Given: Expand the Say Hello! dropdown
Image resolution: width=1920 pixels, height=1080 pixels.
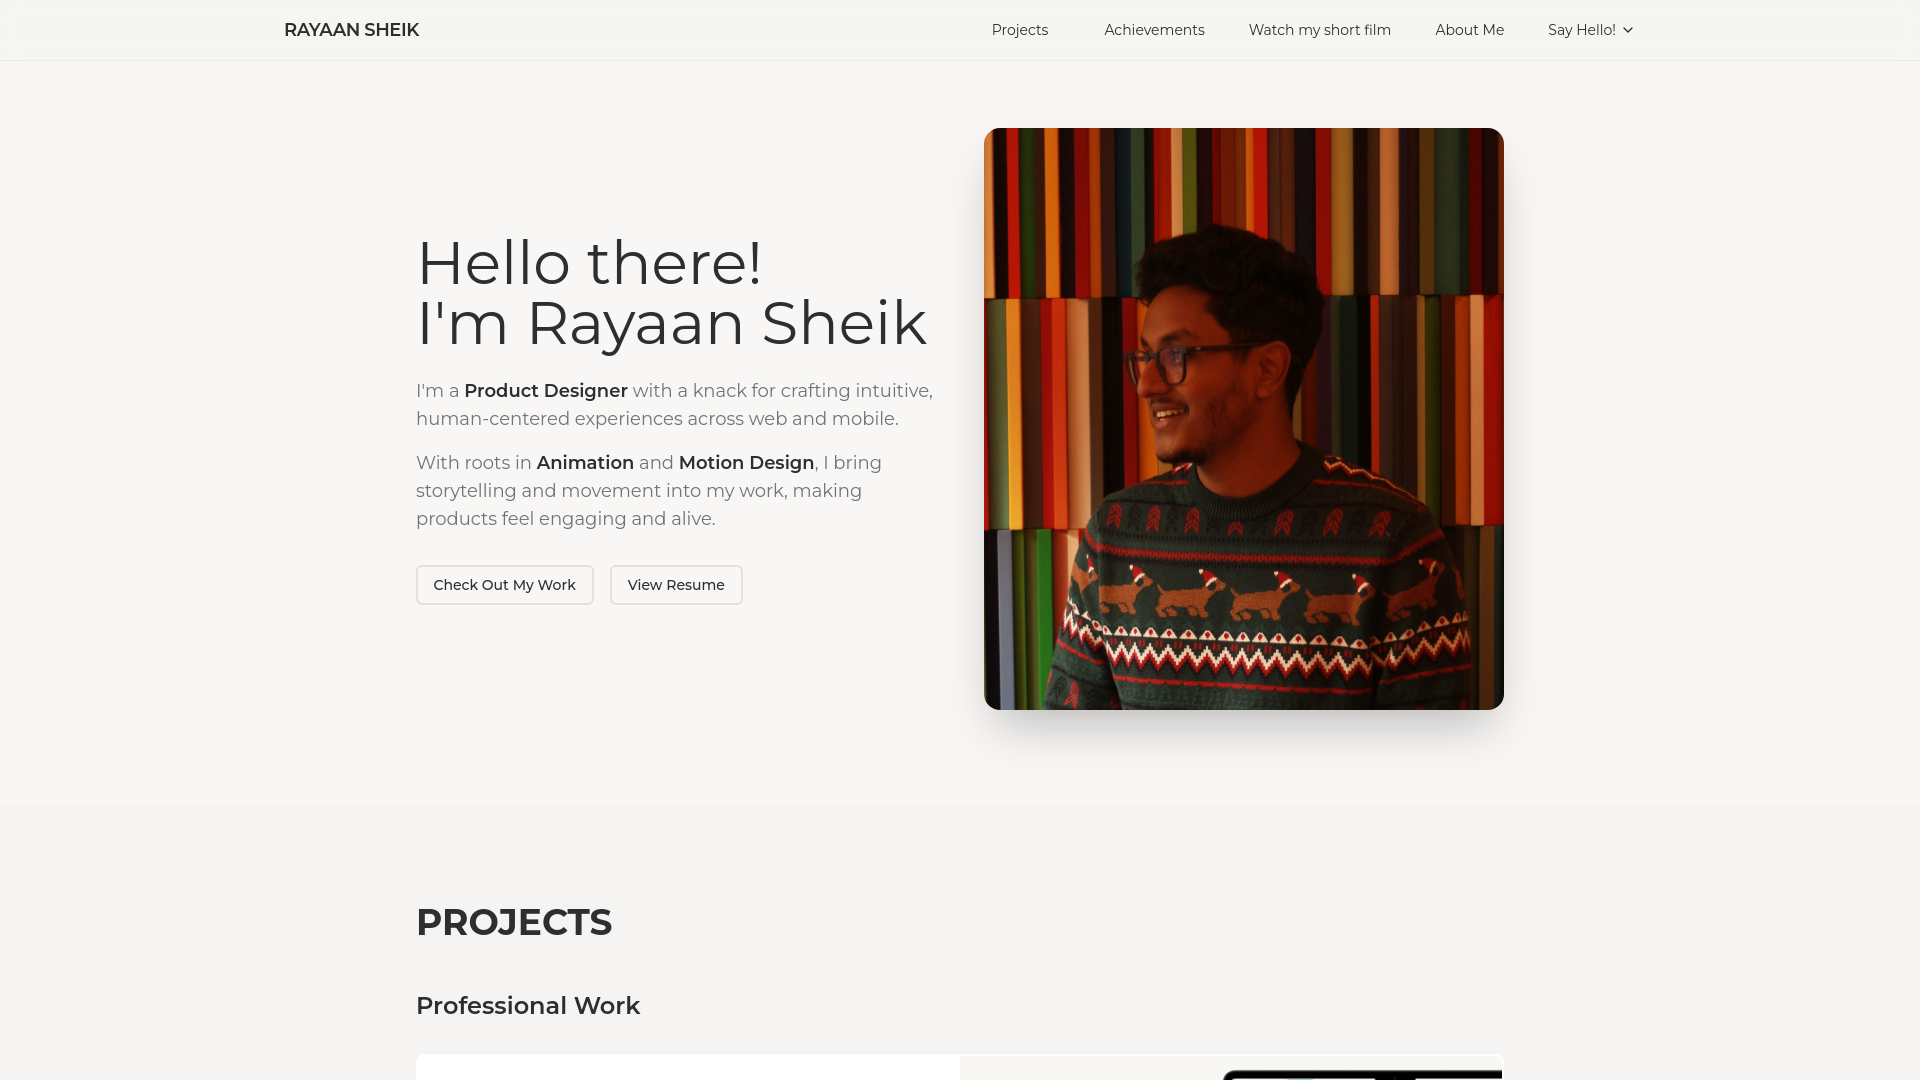Looking at the screenshot, I should pos(1591,30).
